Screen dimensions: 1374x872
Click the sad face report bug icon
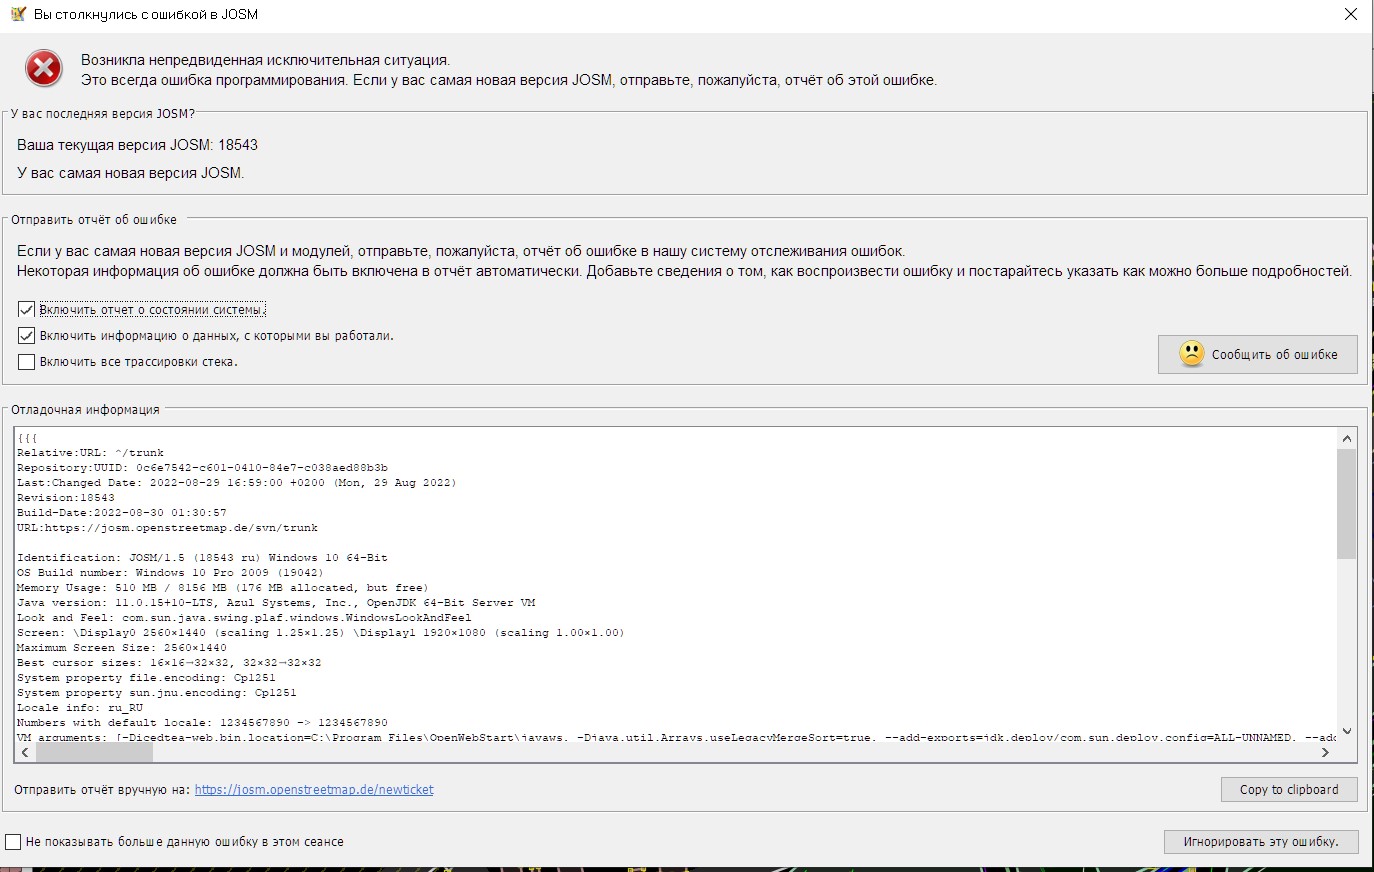coord(1191,354)
